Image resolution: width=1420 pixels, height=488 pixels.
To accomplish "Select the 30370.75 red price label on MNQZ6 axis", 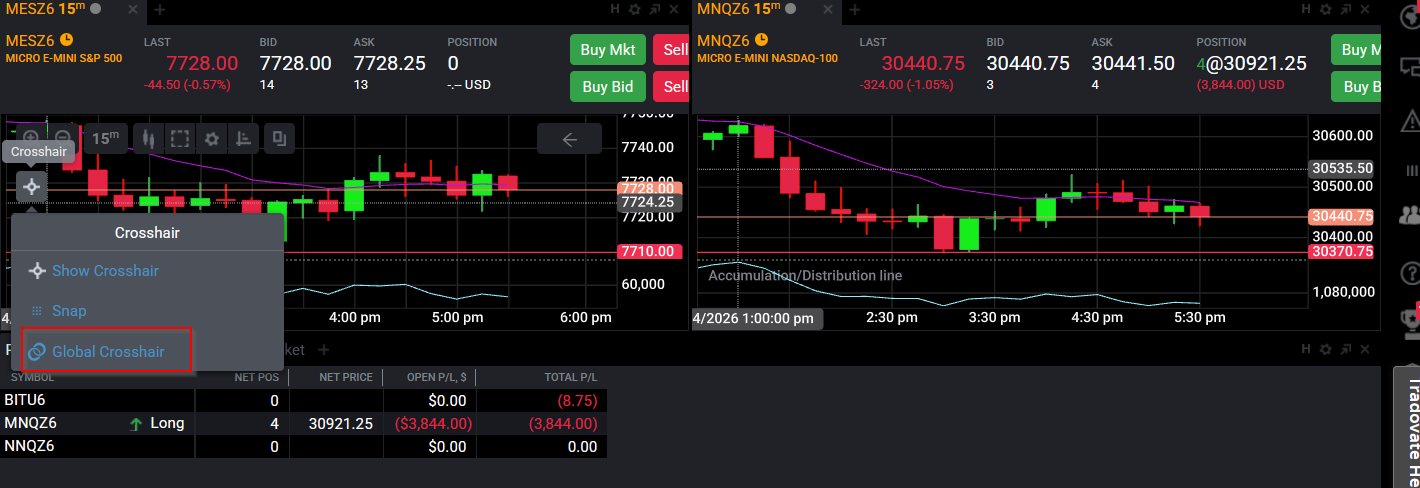I will tap(1343, 251).
